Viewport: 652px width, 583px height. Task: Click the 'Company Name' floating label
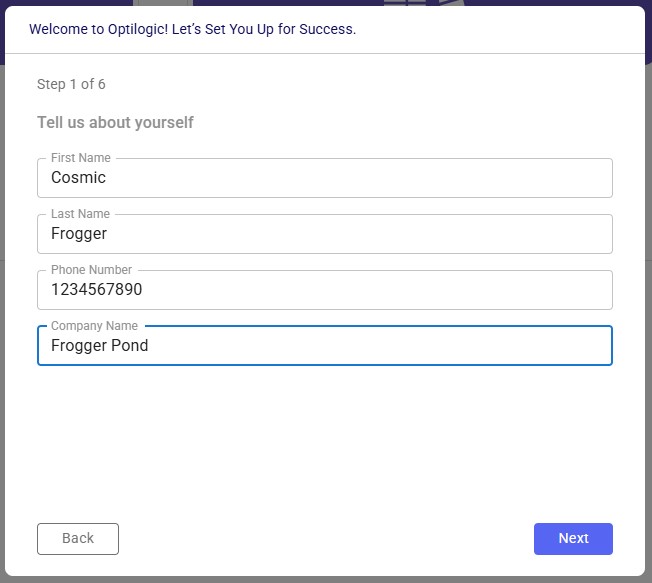tap(94, 326)
